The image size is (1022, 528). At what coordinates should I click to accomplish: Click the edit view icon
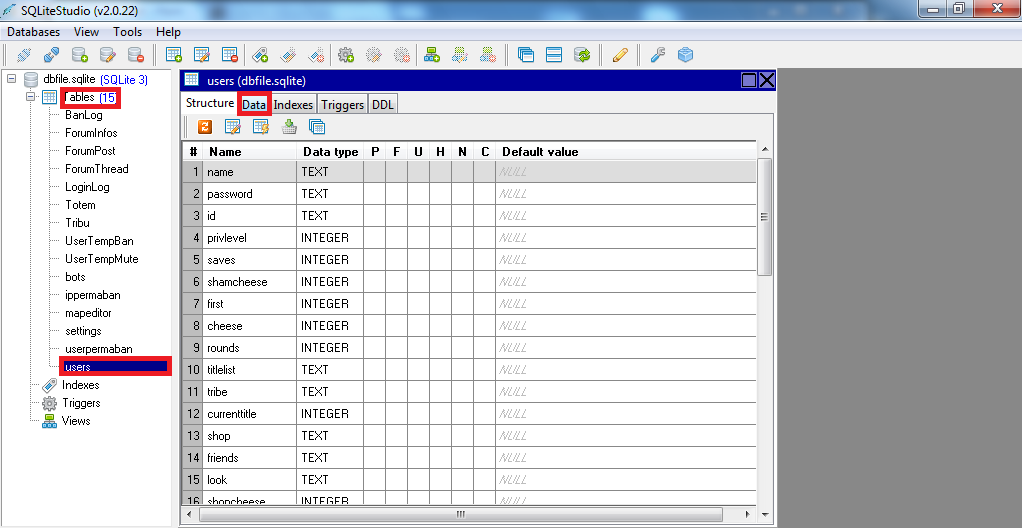[x=460, y=55]
